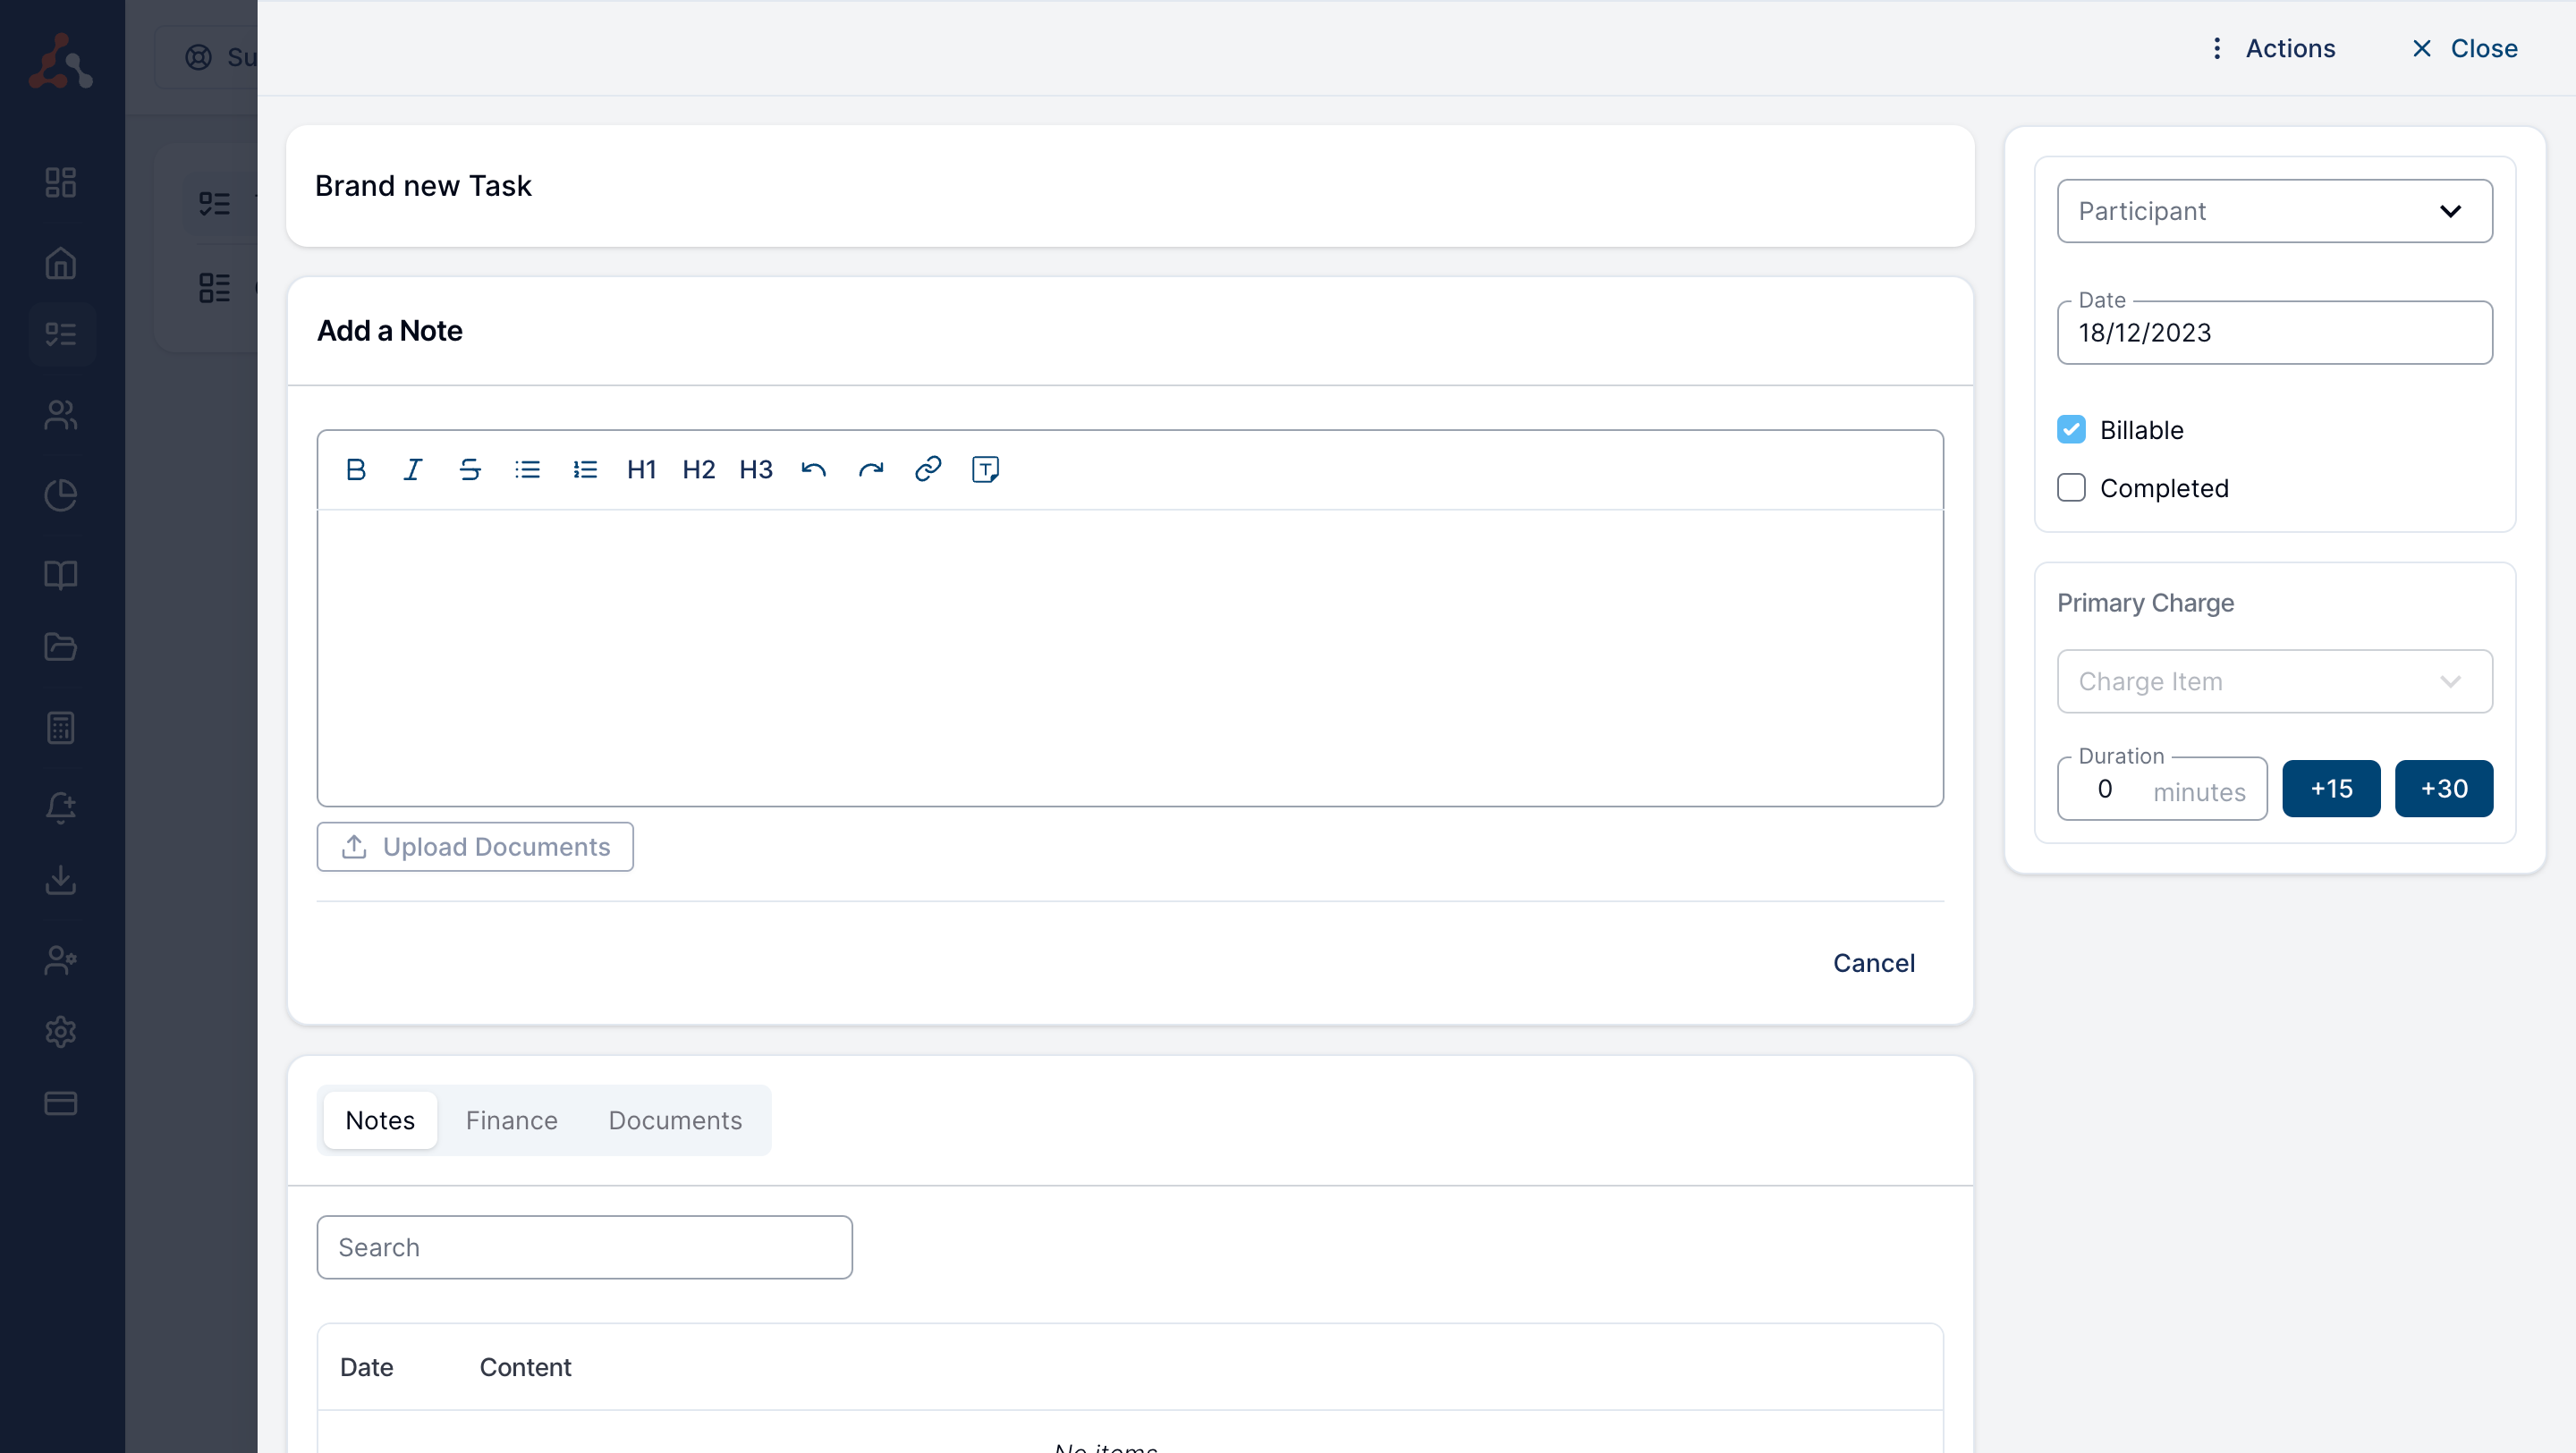Apply H2 heading style

(698, 469)
